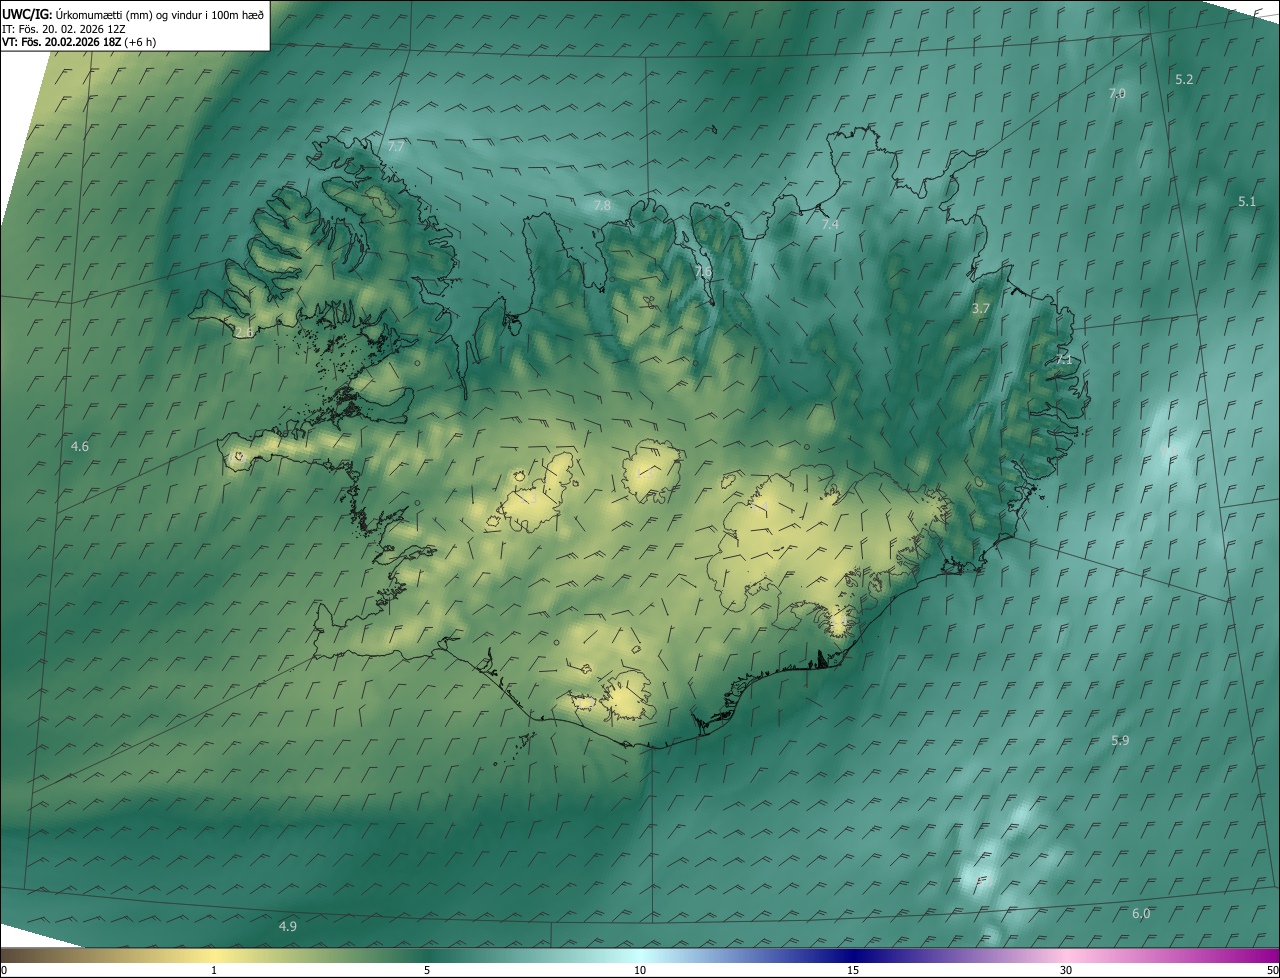
Task: Click the 2.6 label near the Westfjords coast
Action: coord(243,332)
